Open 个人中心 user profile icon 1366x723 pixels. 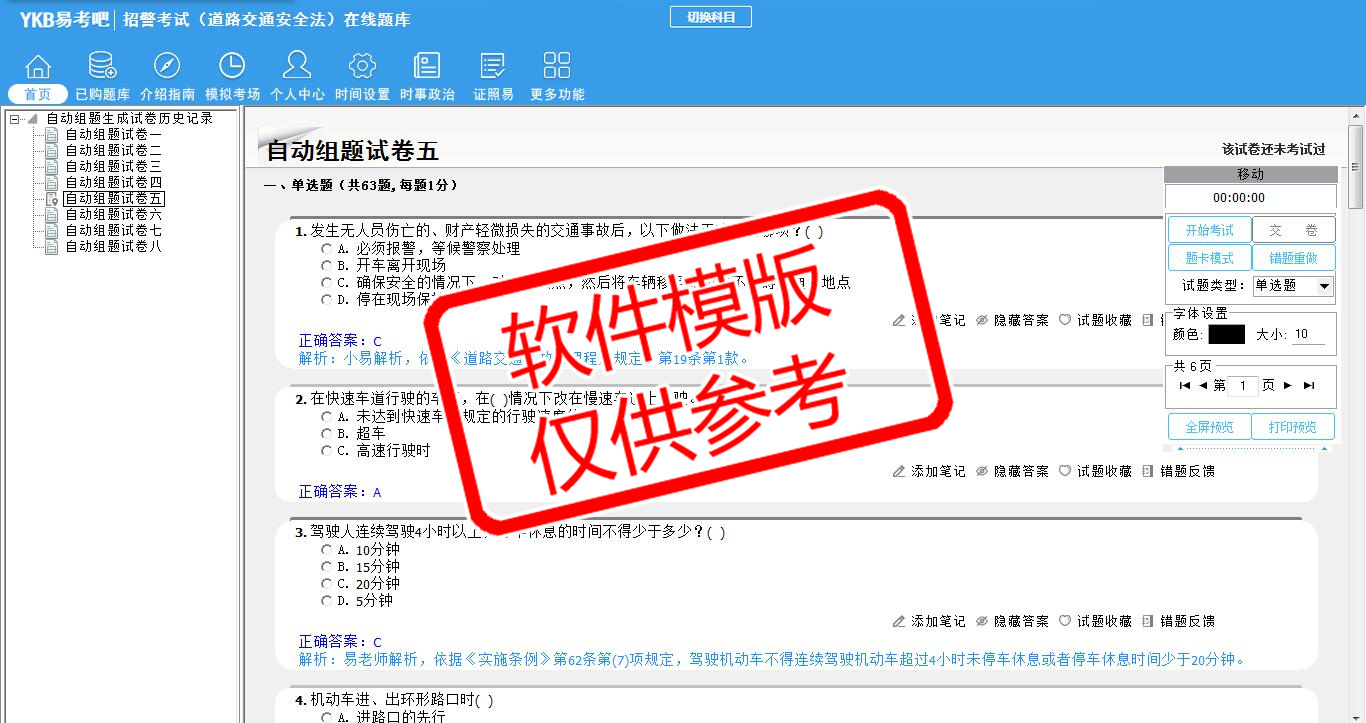click(x=297, y=66)
